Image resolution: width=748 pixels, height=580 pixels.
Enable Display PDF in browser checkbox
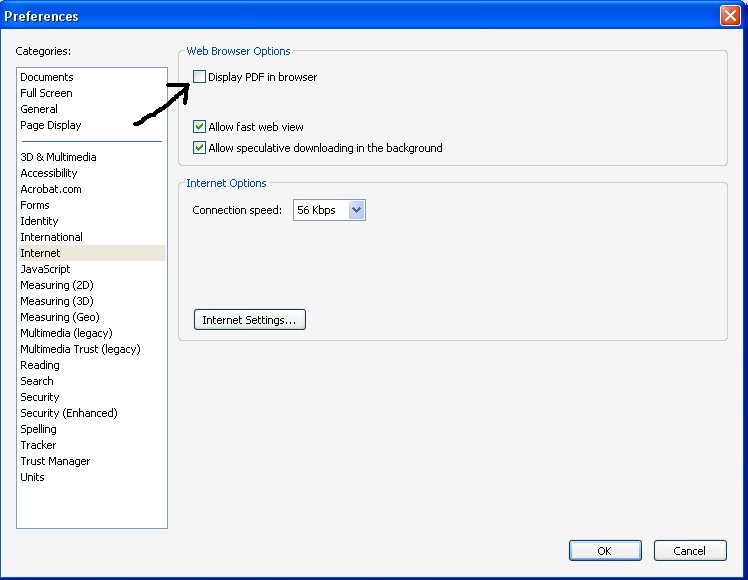tap(199, 76)
